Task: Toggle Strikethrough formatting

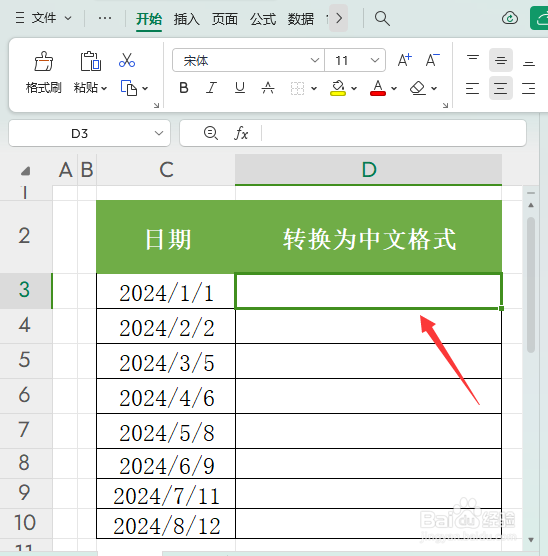Action: [268, 88]
